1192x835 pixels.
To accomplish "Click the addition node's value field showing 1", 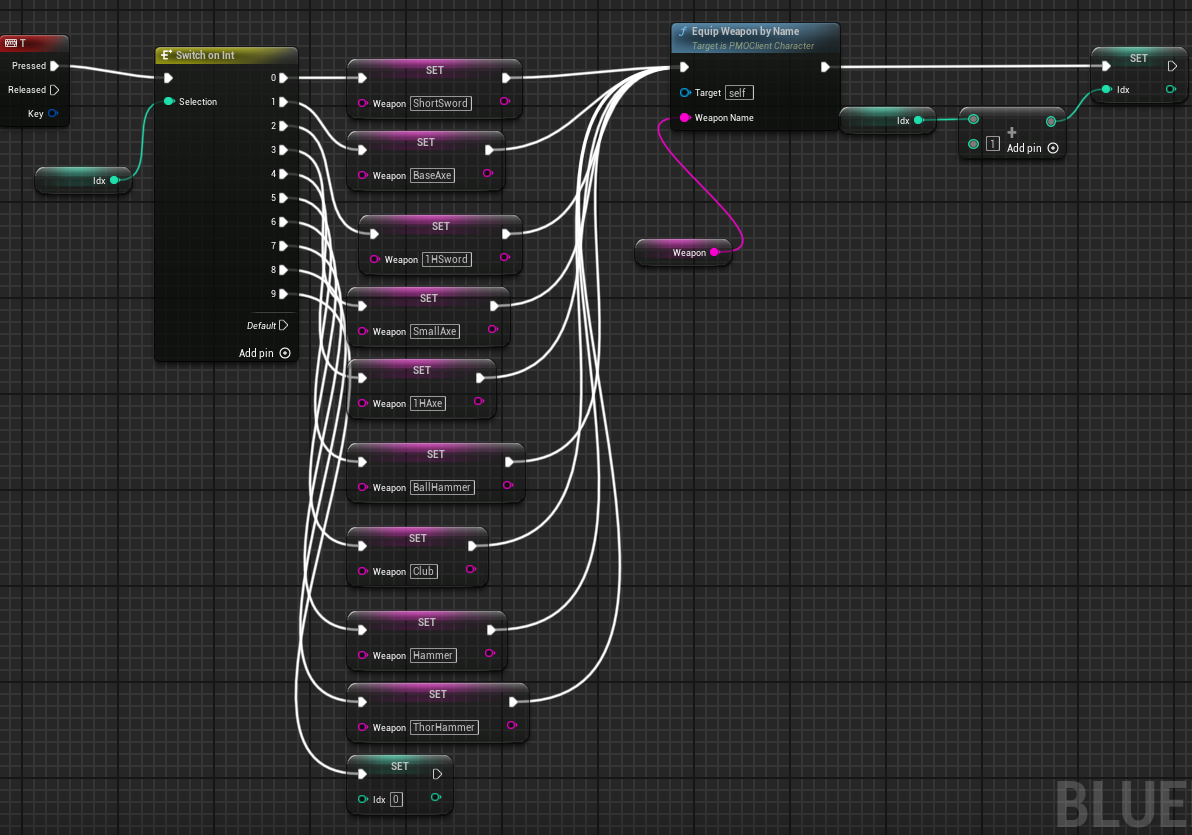I will pos(993,144).
